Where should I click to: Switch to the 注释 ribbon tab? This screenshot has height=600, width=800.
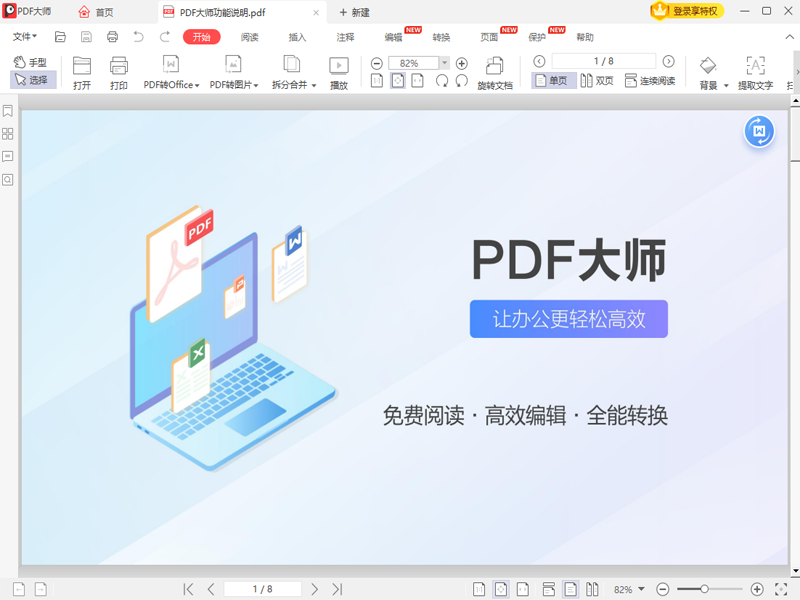coord(344,37)
